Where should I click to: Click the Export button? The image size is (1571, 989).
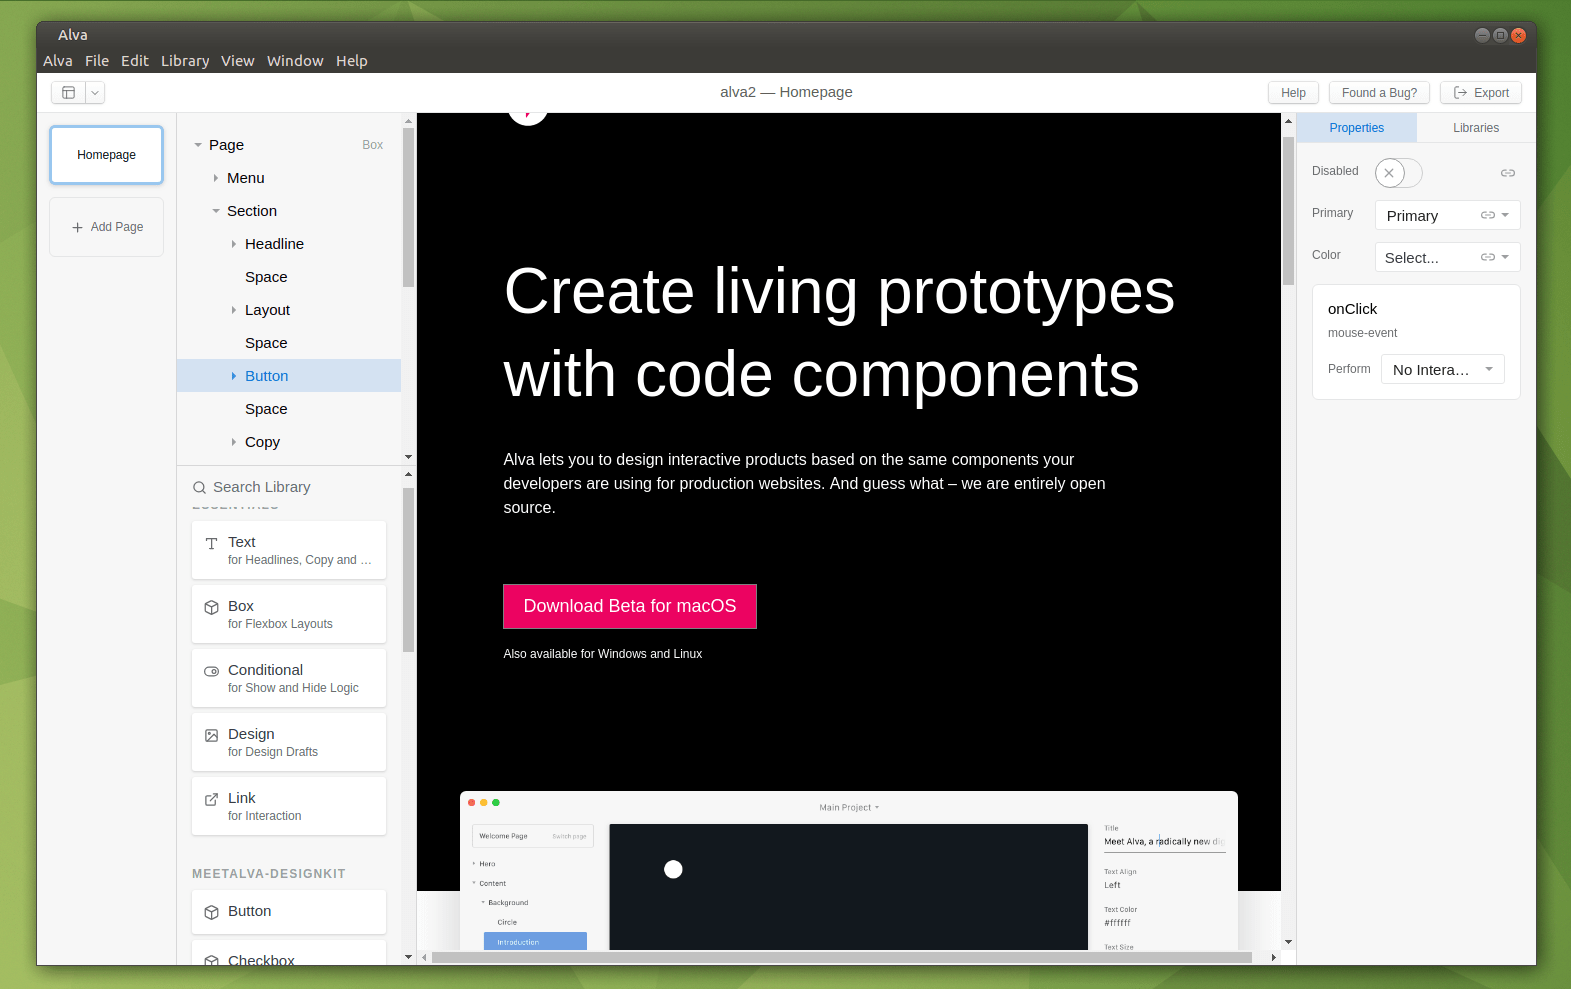1480,93
